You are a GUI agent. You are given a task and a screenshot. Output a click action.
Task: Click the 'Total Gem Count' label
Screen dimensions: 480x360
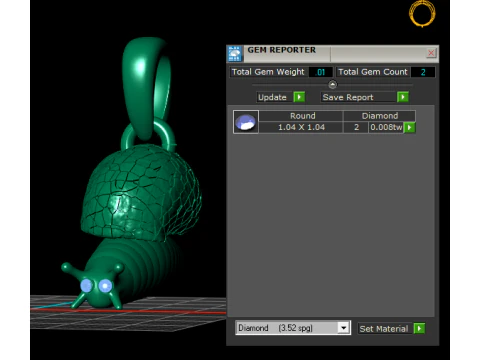click(373, 72)
